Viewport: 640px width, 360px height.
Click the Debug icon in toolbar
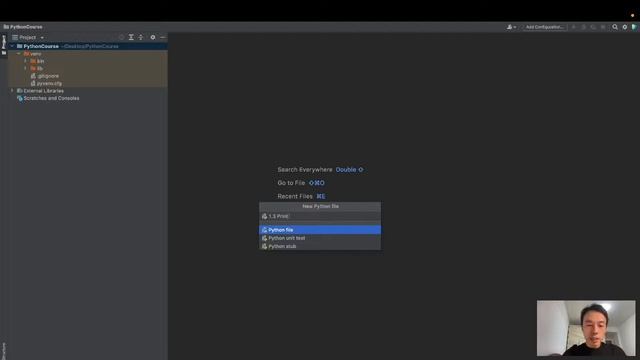584,27
